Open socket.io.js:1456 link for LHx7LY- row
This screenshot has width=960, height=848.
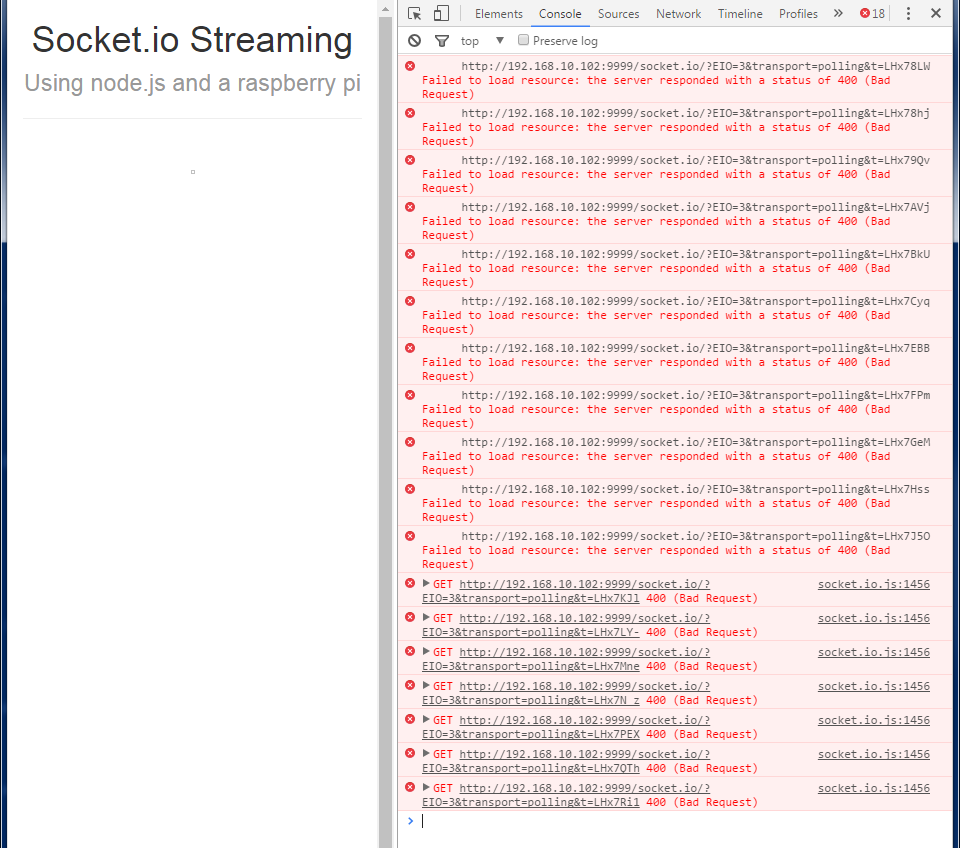pos(874,618)
